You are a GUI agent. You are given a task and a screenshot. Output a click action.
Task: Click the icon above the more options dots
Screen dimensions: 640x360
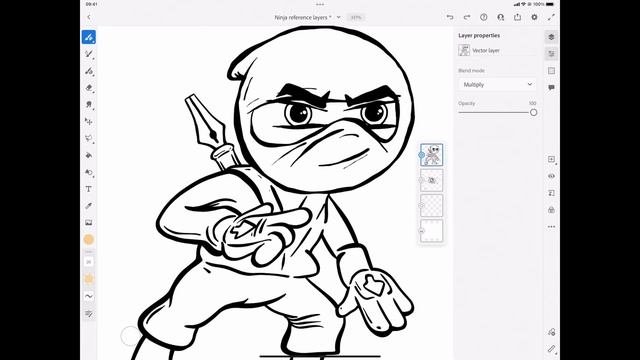[551, 210]
